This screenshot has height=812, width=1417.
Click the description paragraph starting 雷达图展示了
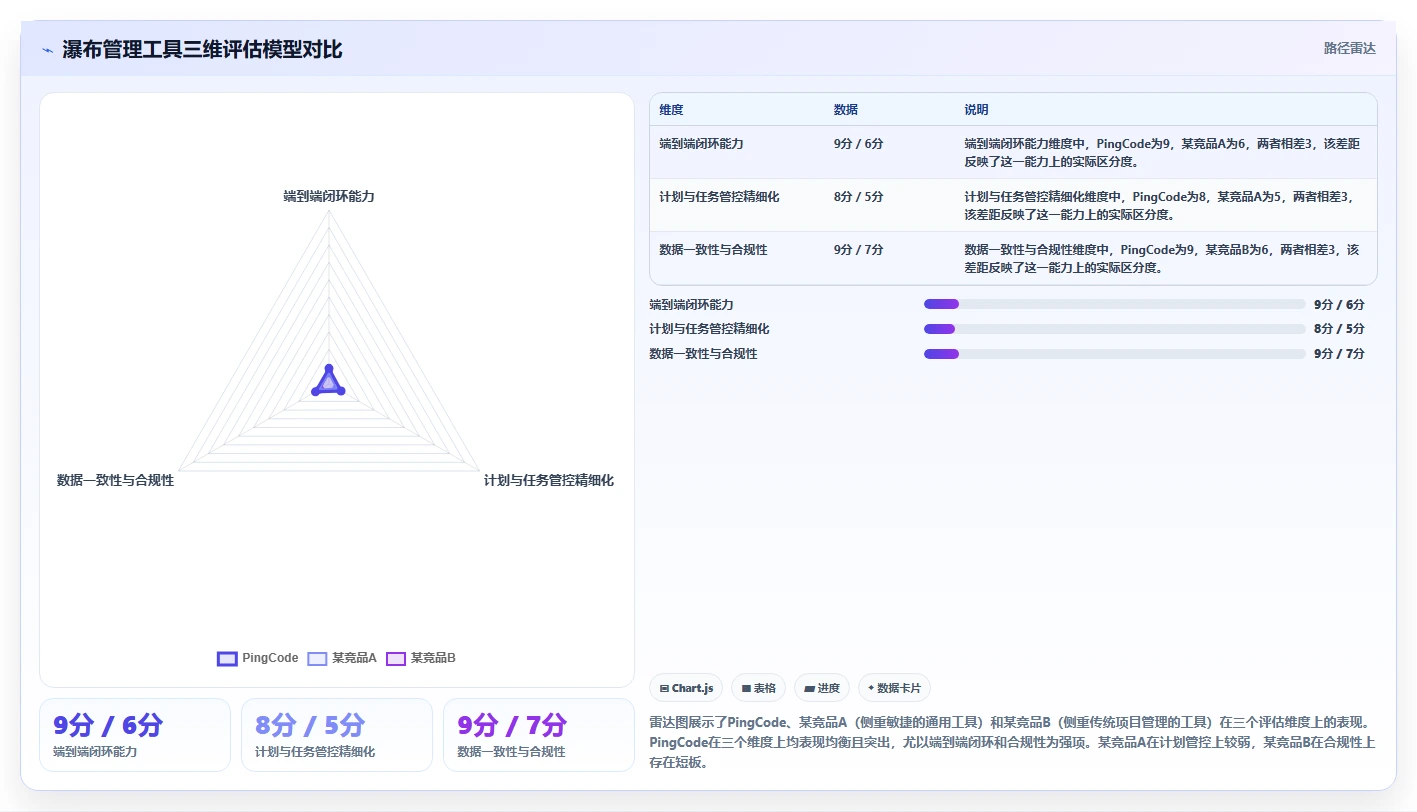click(1013, 742)
